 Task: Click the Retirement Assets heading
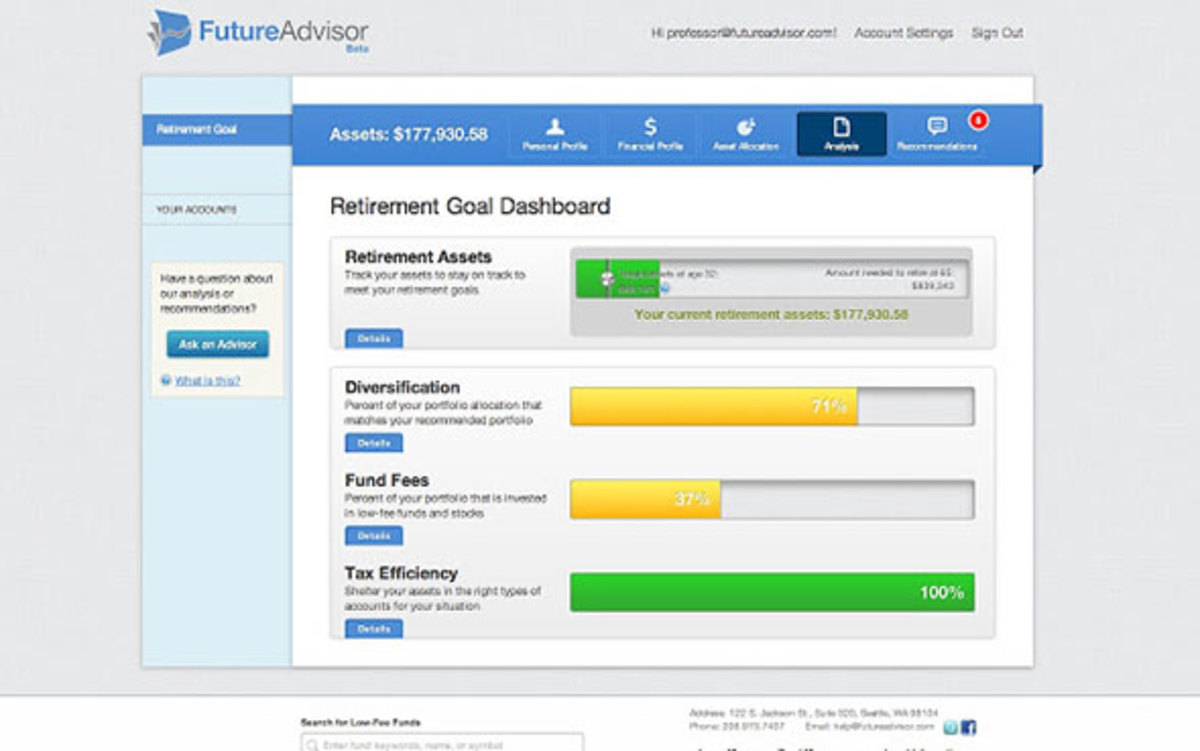[x=418, y=257]
